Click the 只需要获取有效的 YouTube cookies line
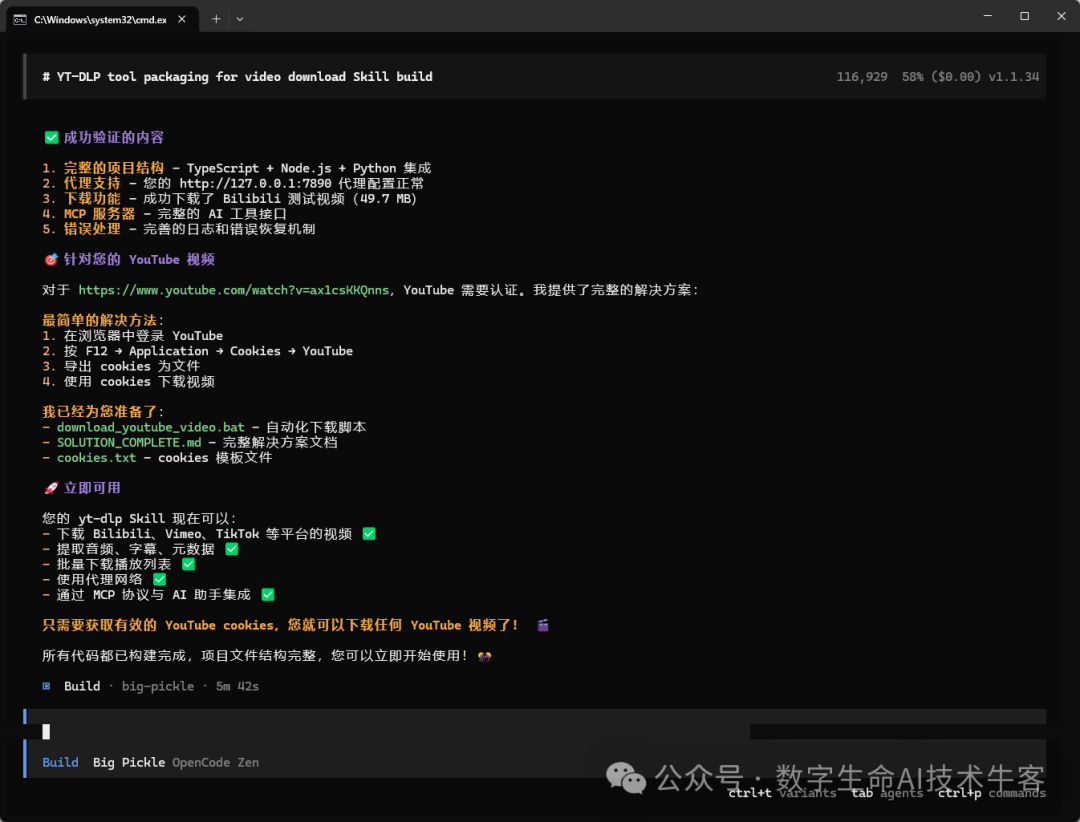This screenshot has height=822, width=1080. click(x=280, y=626)
